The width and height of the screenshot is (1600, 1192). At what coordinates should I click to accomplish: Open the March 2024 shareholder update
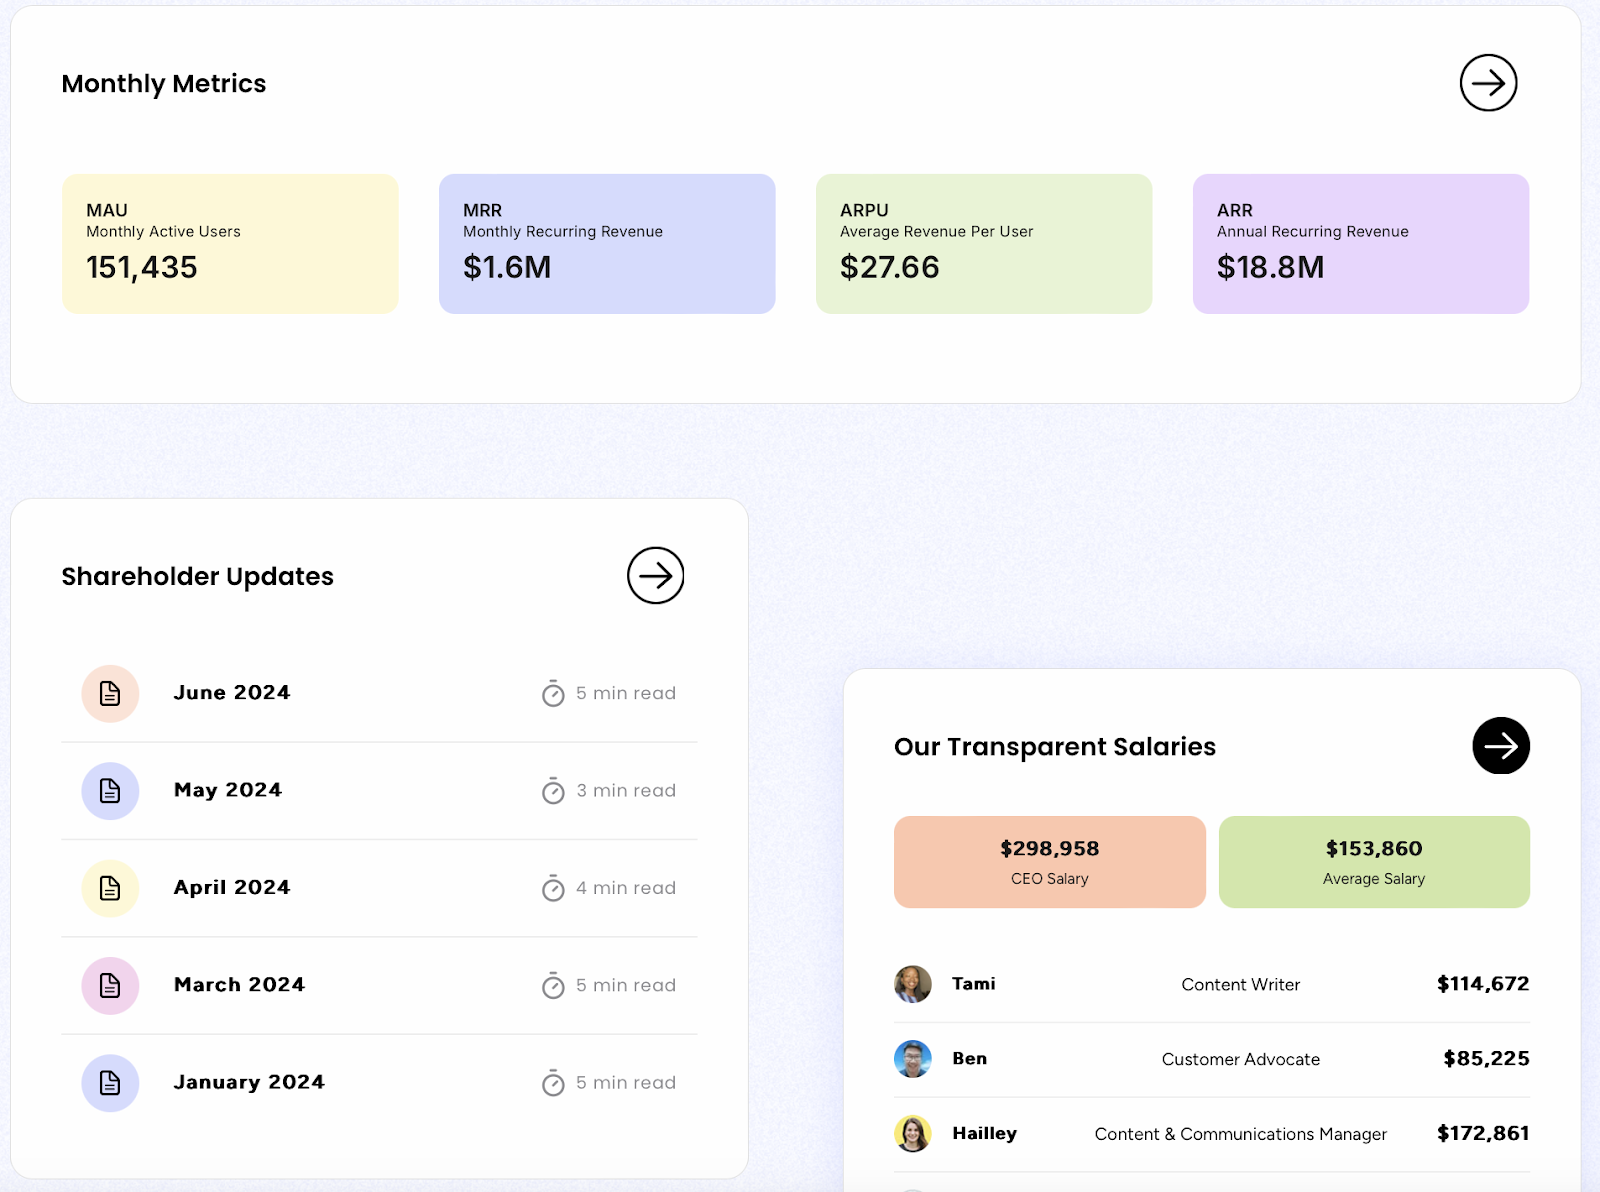[x=379, y=985]
